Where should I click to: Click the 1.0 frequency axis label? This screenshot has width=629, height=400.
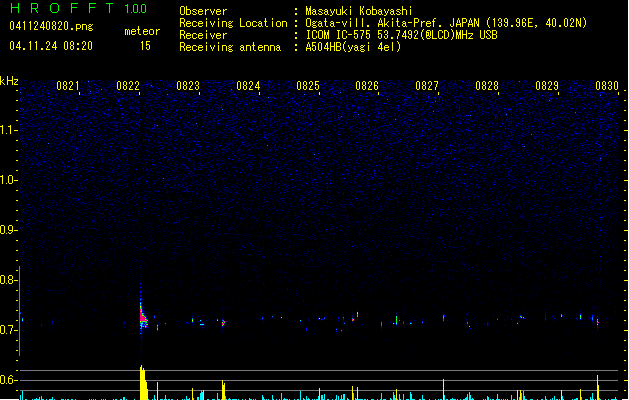(9, 180)
